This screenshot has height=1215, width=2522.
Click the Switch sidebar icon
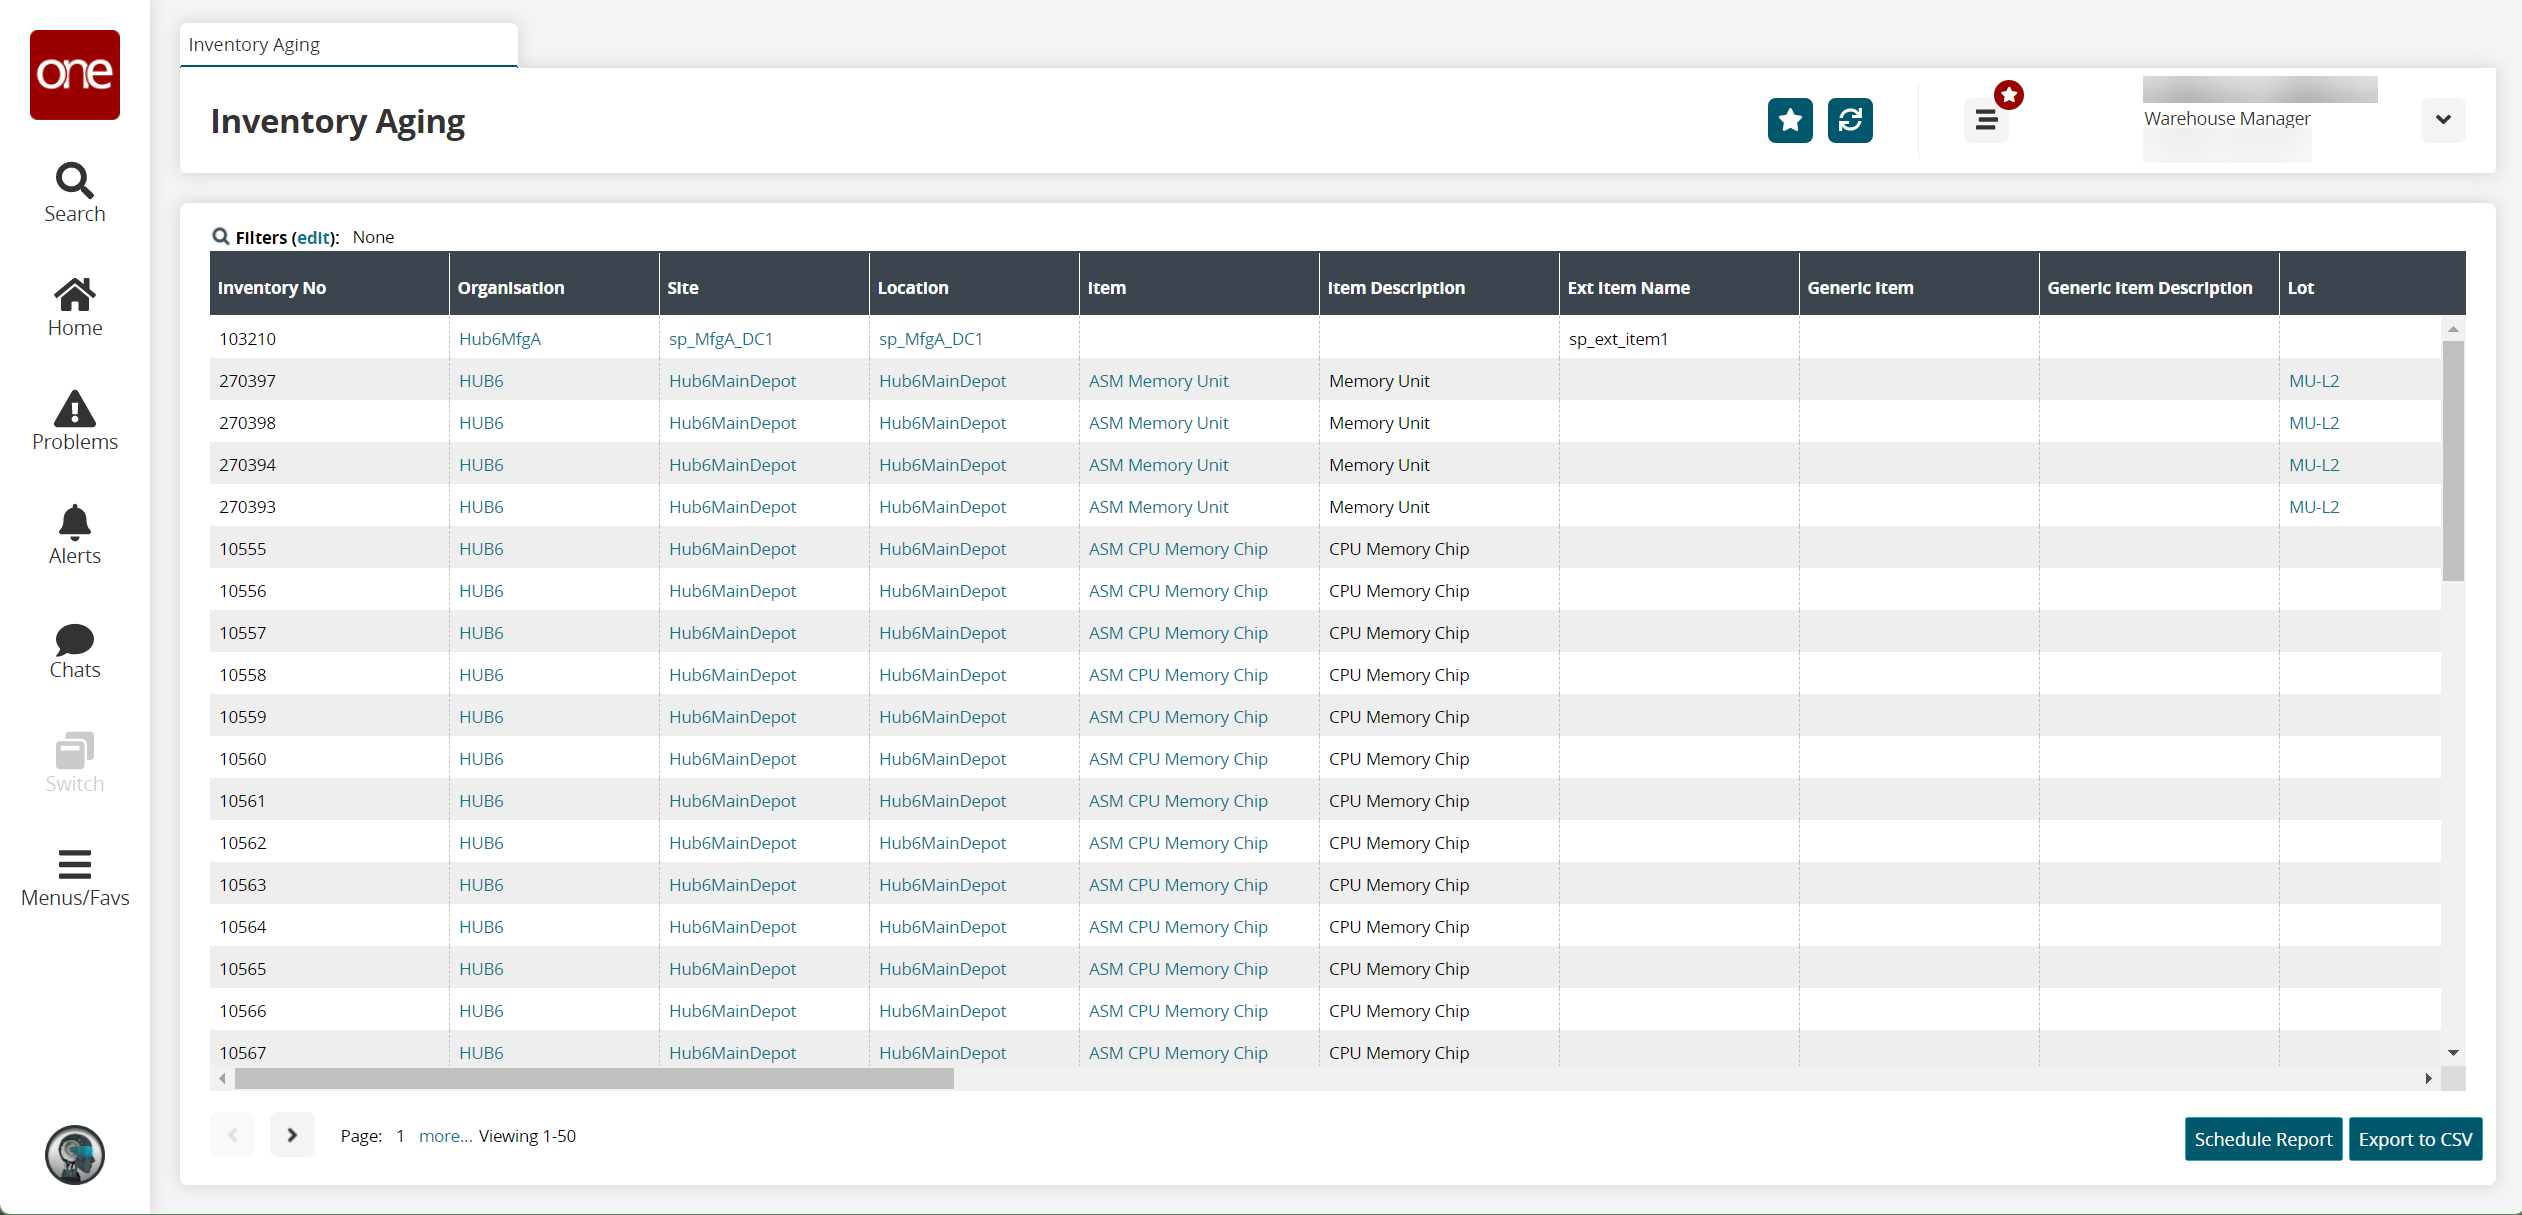pyautogui.click(x=75, y=763)
